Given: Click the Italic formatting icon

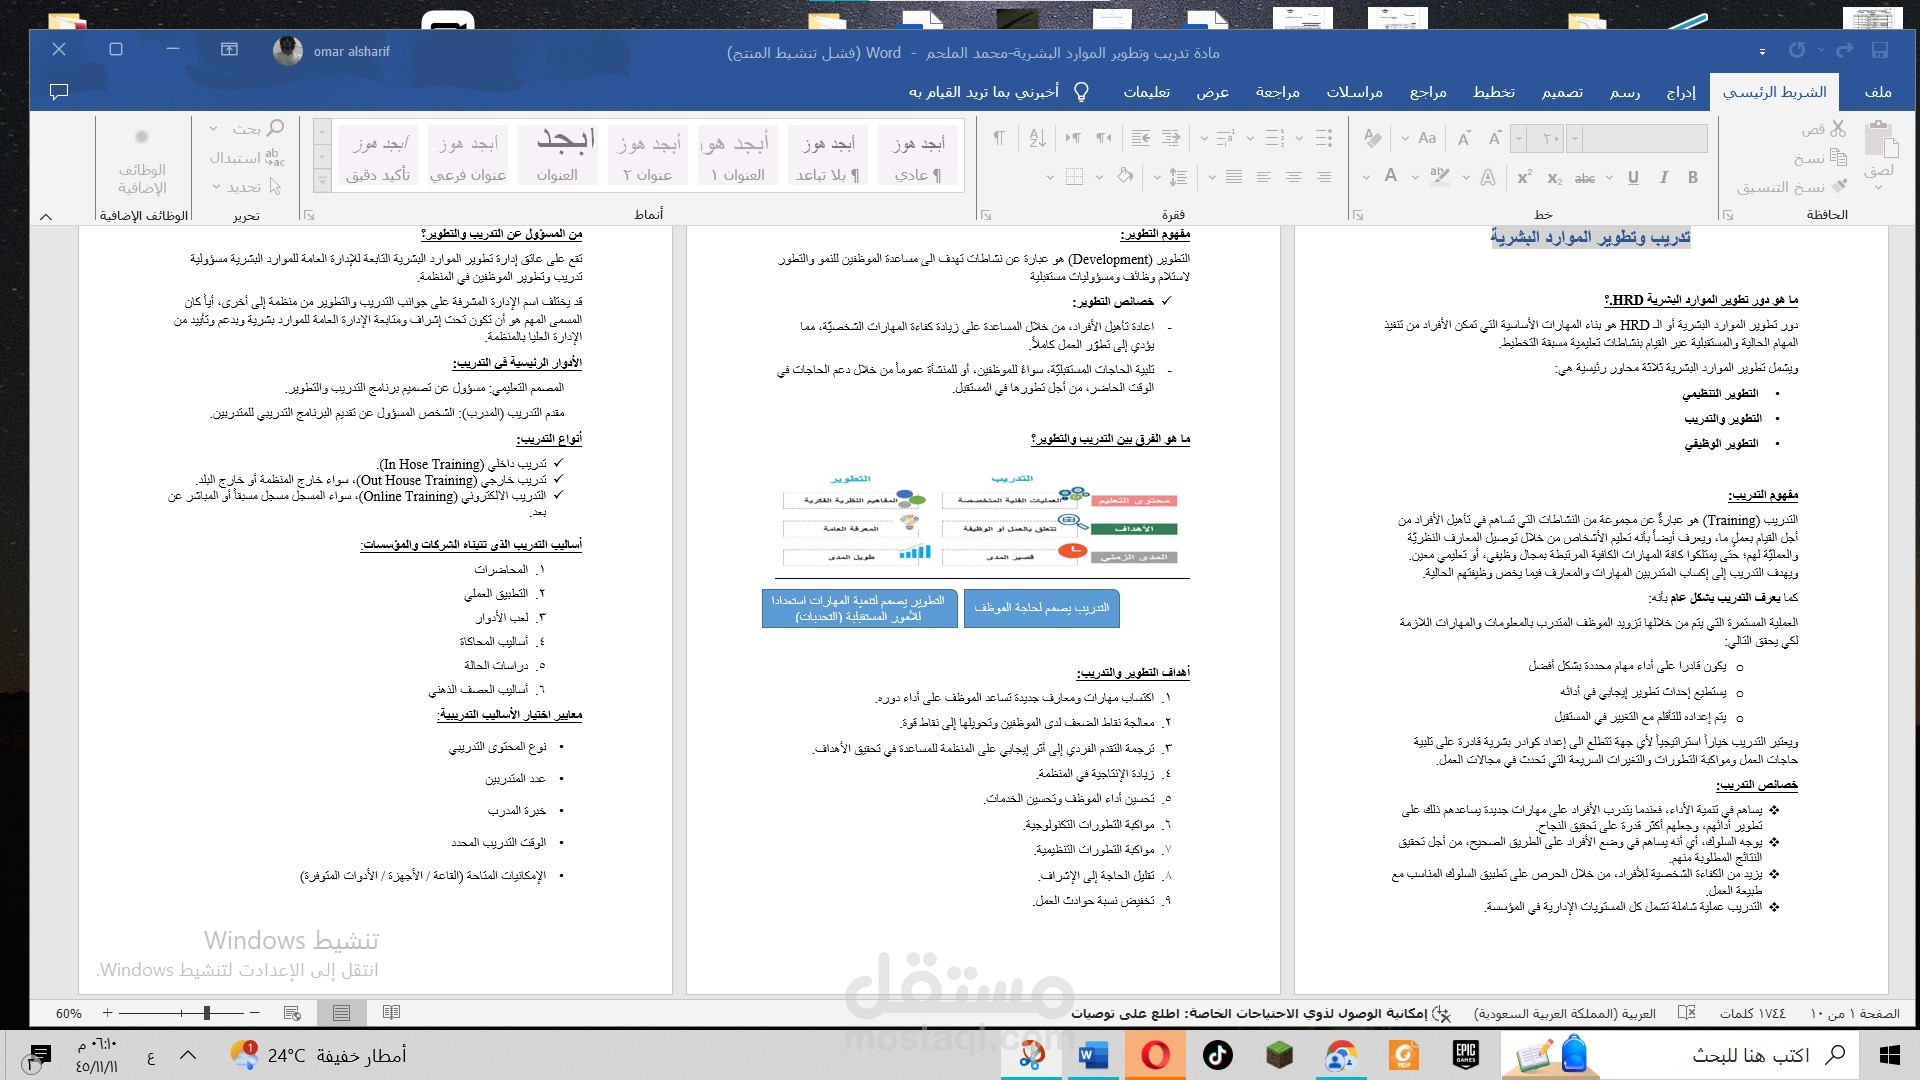Looking at the screenshot, I should coord(1664,177).
